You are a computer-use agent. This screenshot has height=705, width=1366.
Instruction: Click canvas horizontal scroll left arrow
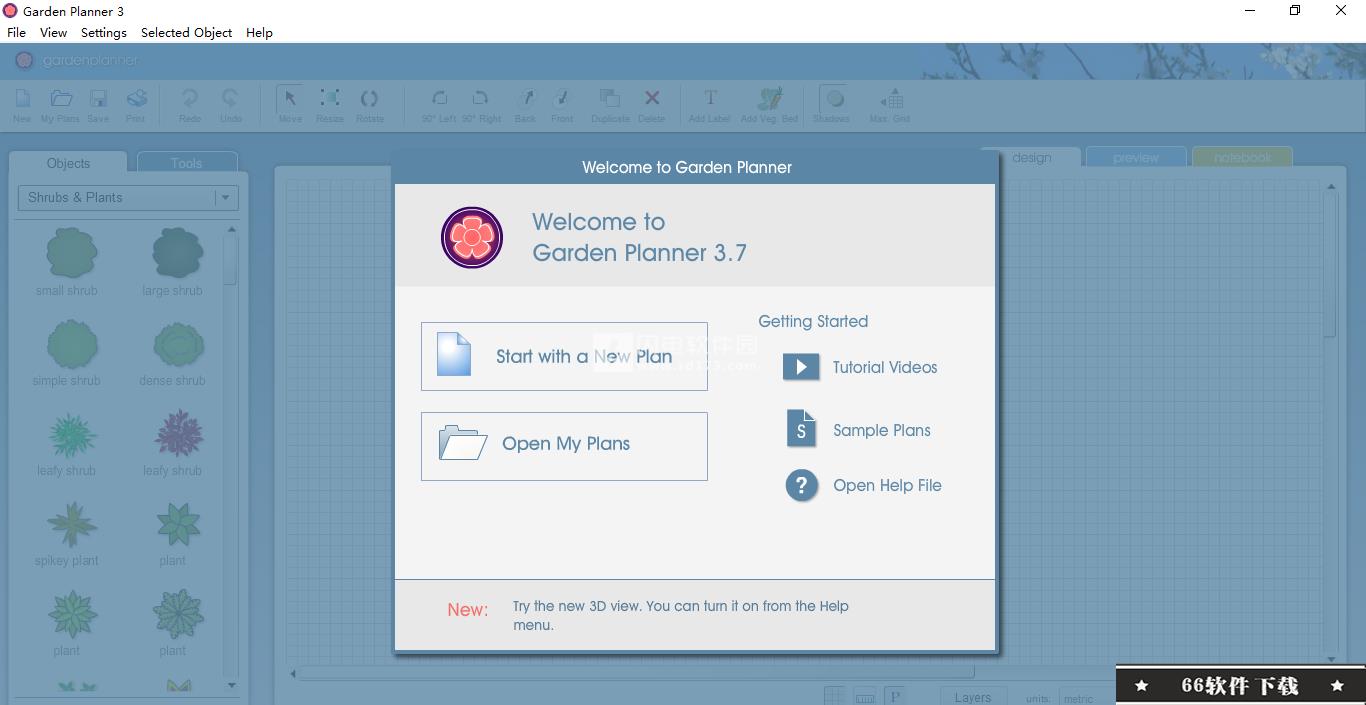(292, 673)
